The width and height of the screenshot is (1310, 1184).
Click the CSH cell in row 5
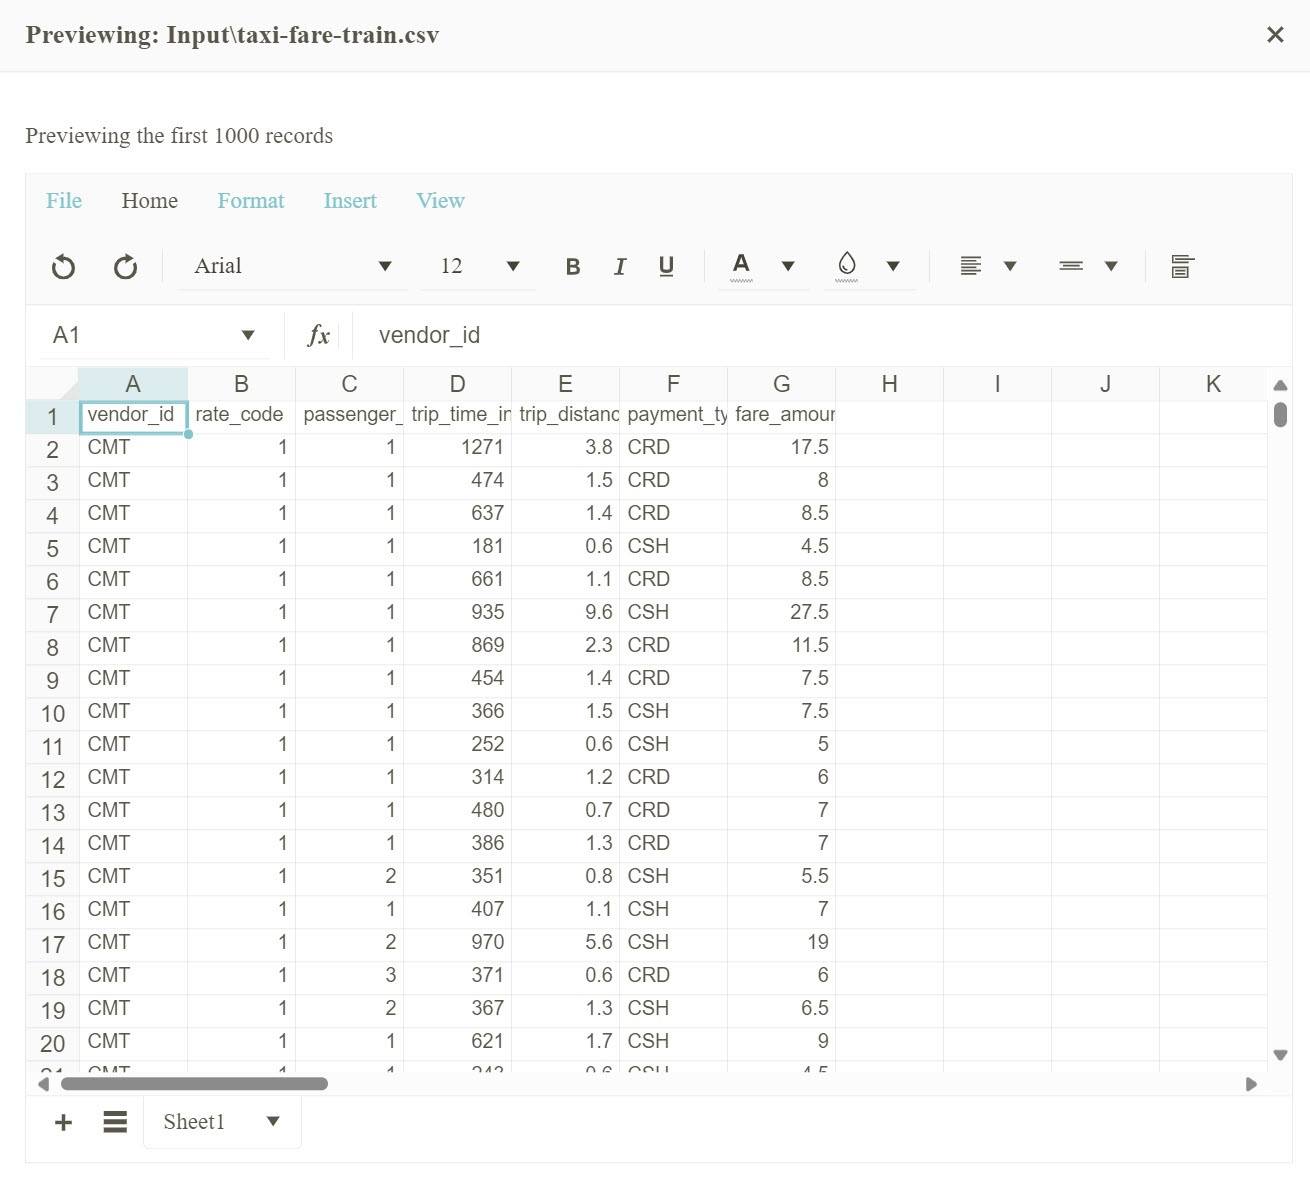pyautogui.click(x=673, y=548)
